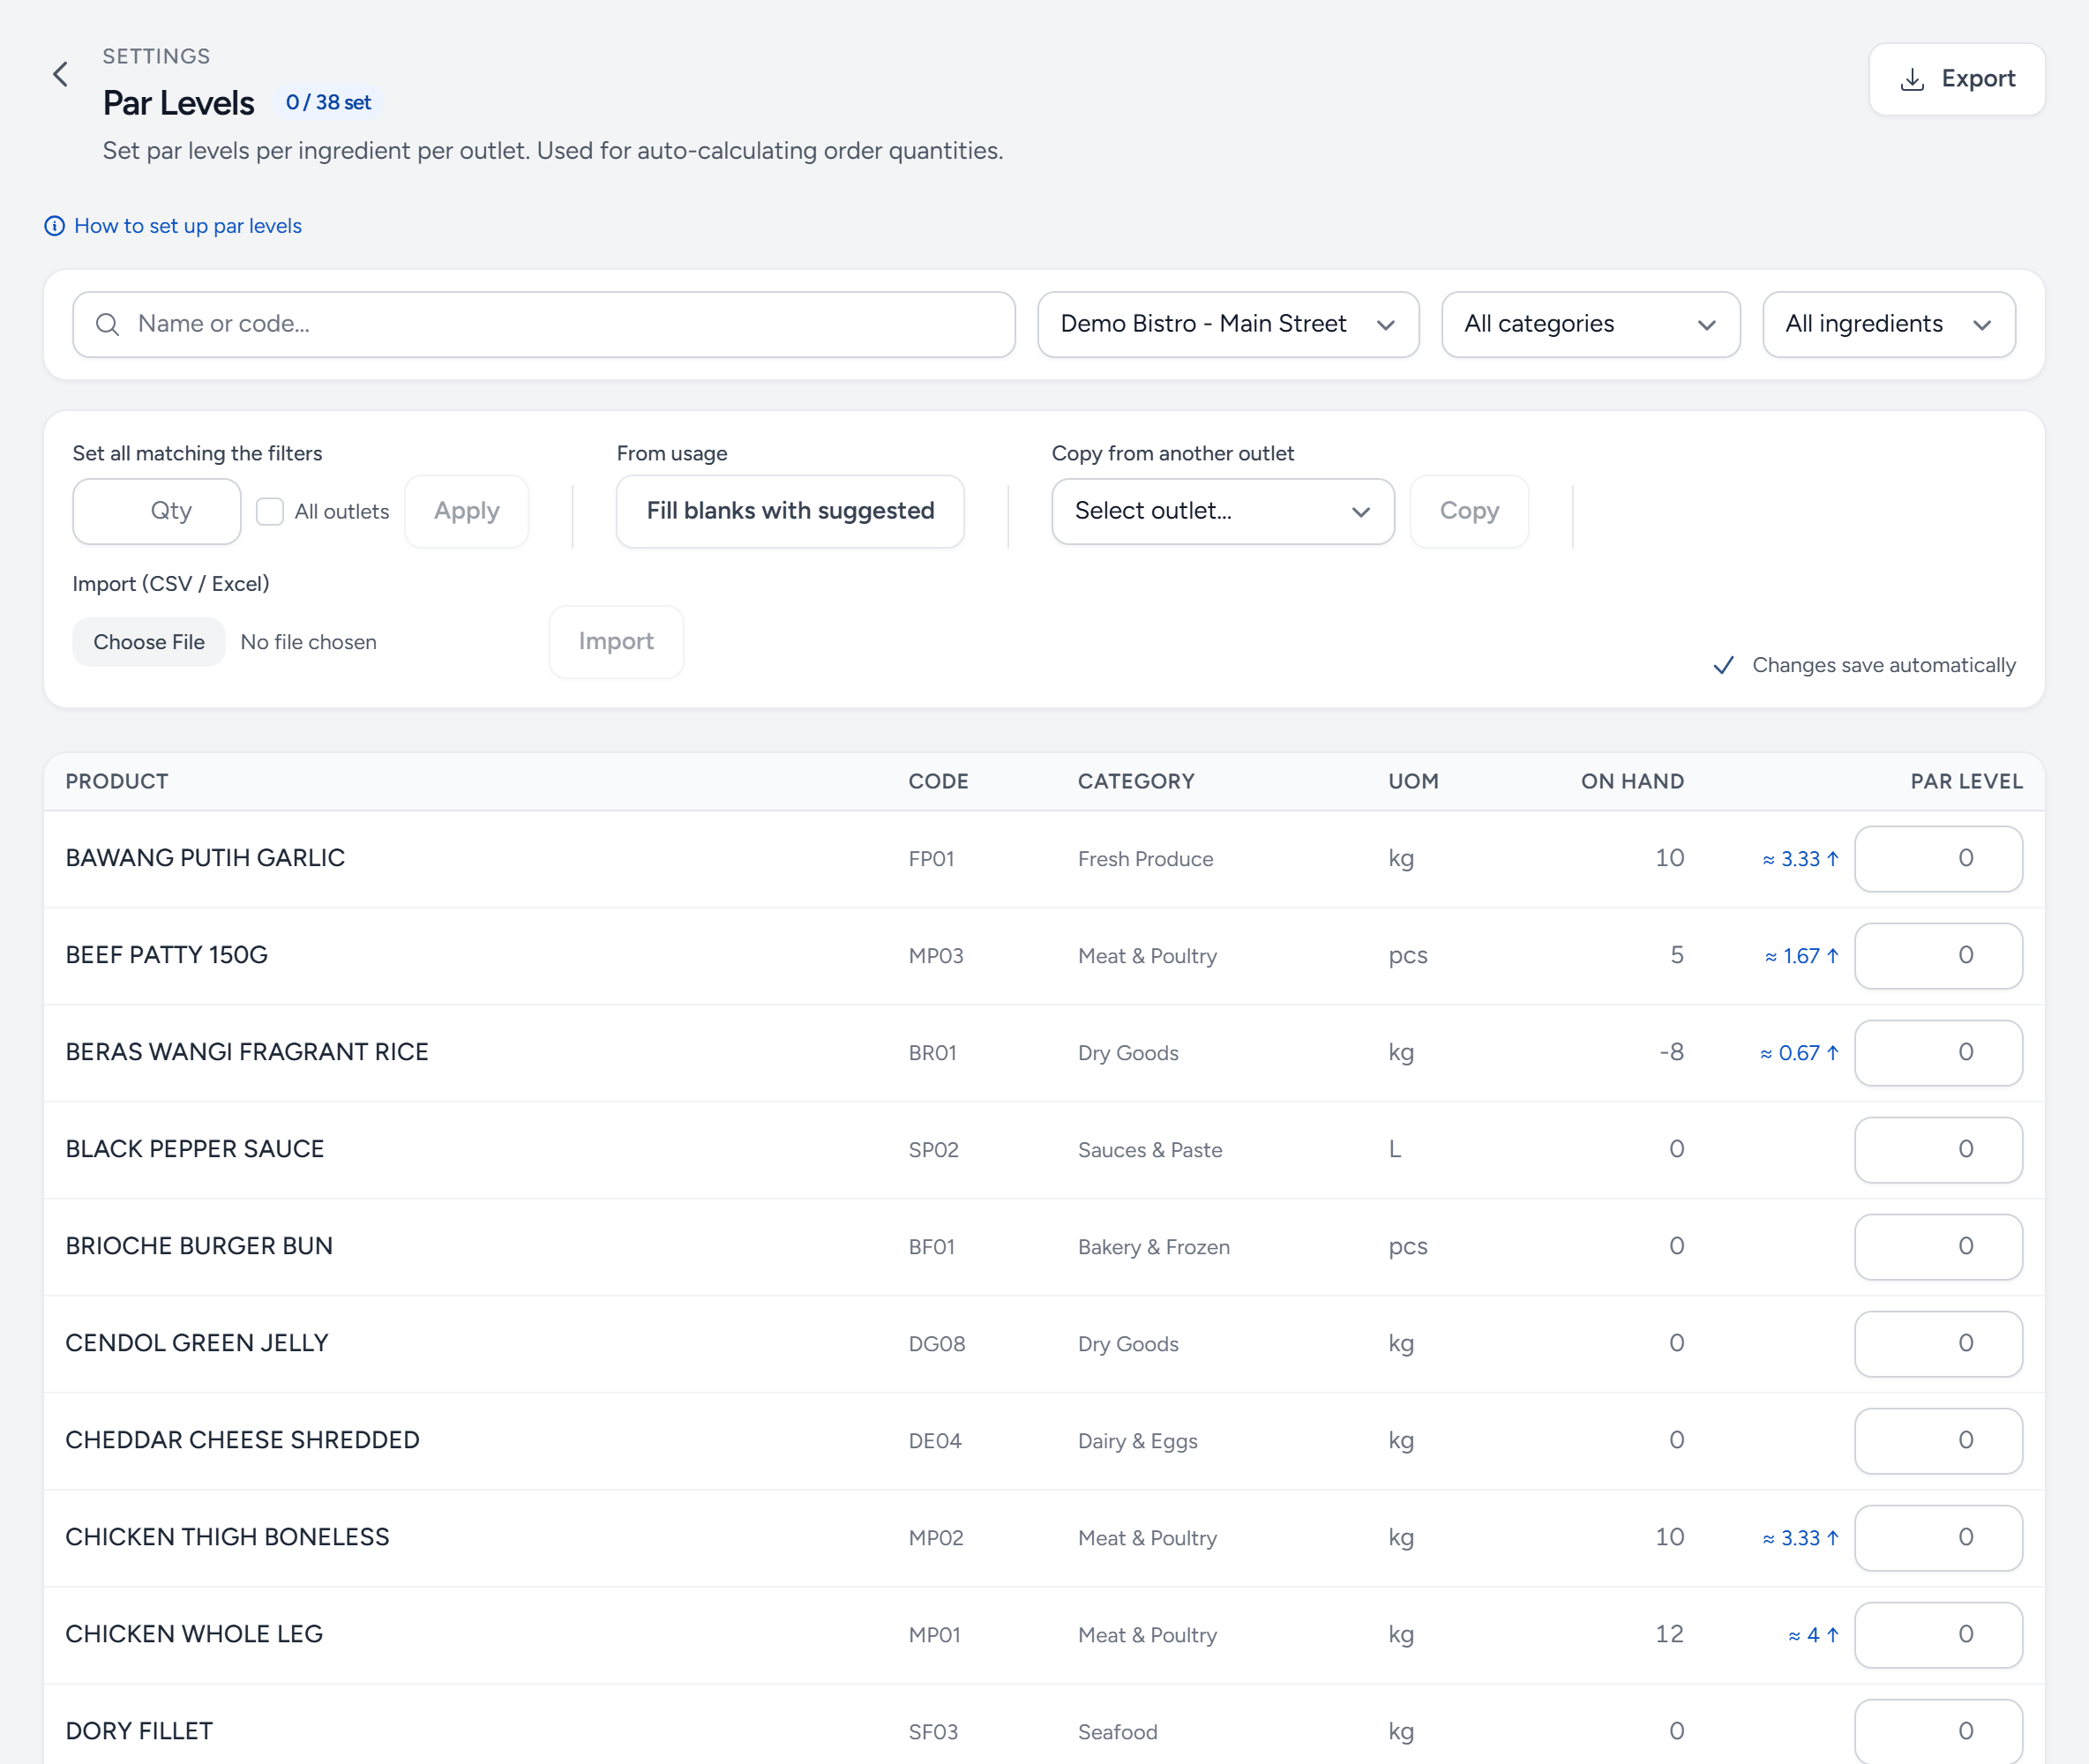Viewport: 2089px width, 1764px height.
Task: Apply suggested 3.33 par for Bawang Putih Garlic
Action: point(1800,859)
